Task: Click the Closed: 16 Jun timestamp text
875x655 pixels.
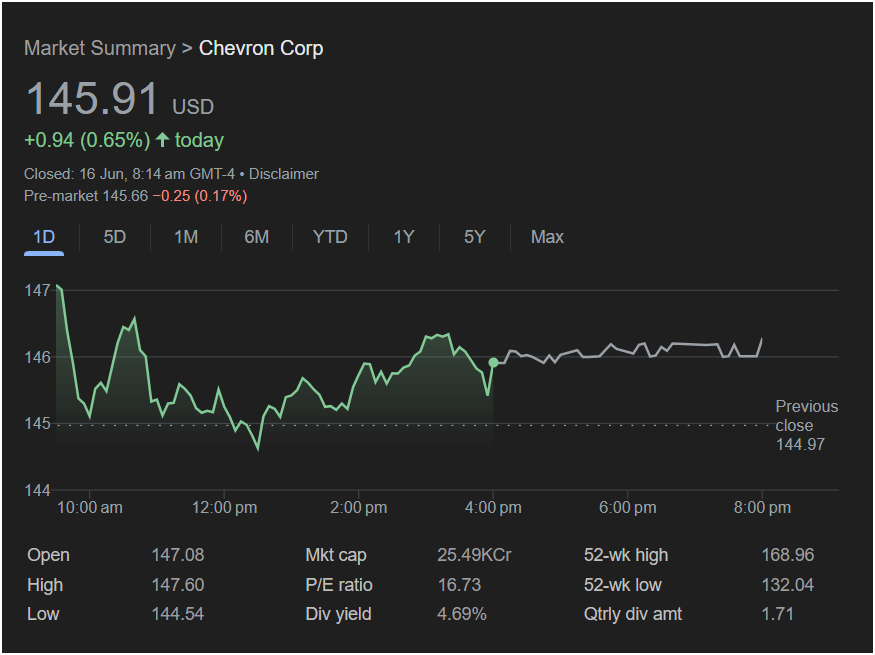Action: pyautogui.click(x=129, y=174)
